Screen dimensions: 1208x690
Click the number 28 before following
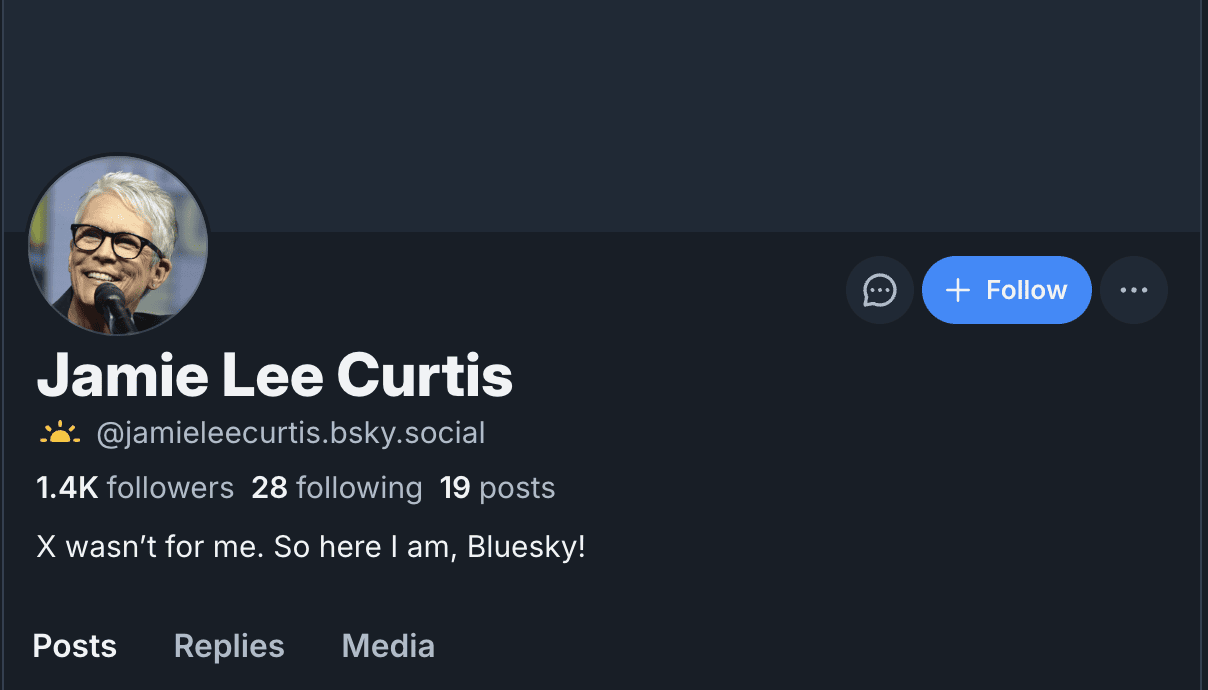point(269,488)
